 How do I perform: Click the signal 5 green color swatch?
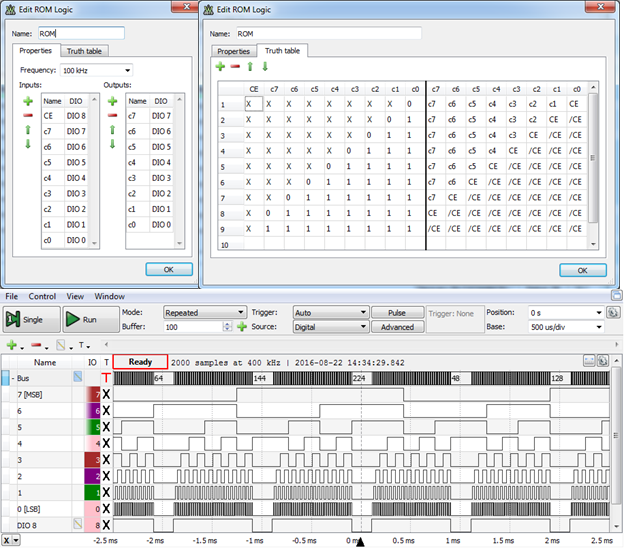pos(93,427)
